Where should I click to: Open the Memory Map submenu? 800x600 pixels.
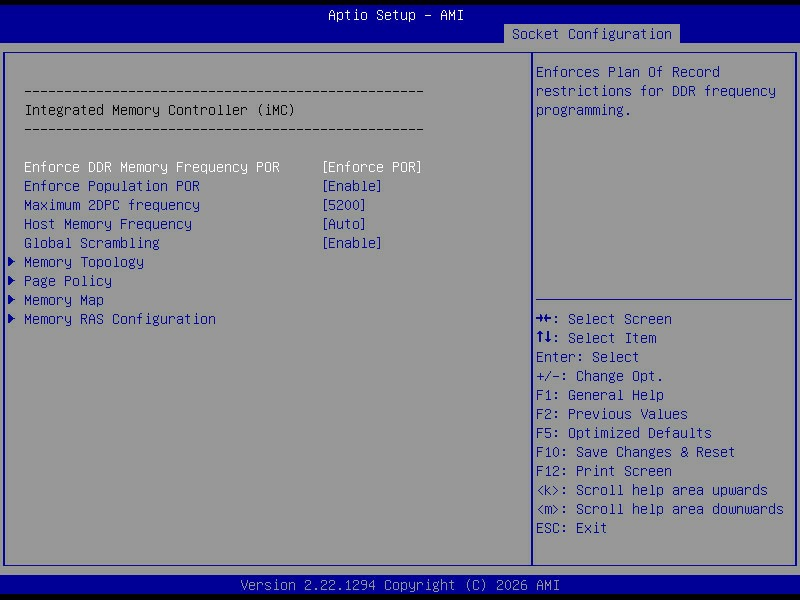click(x=64, y=300)
